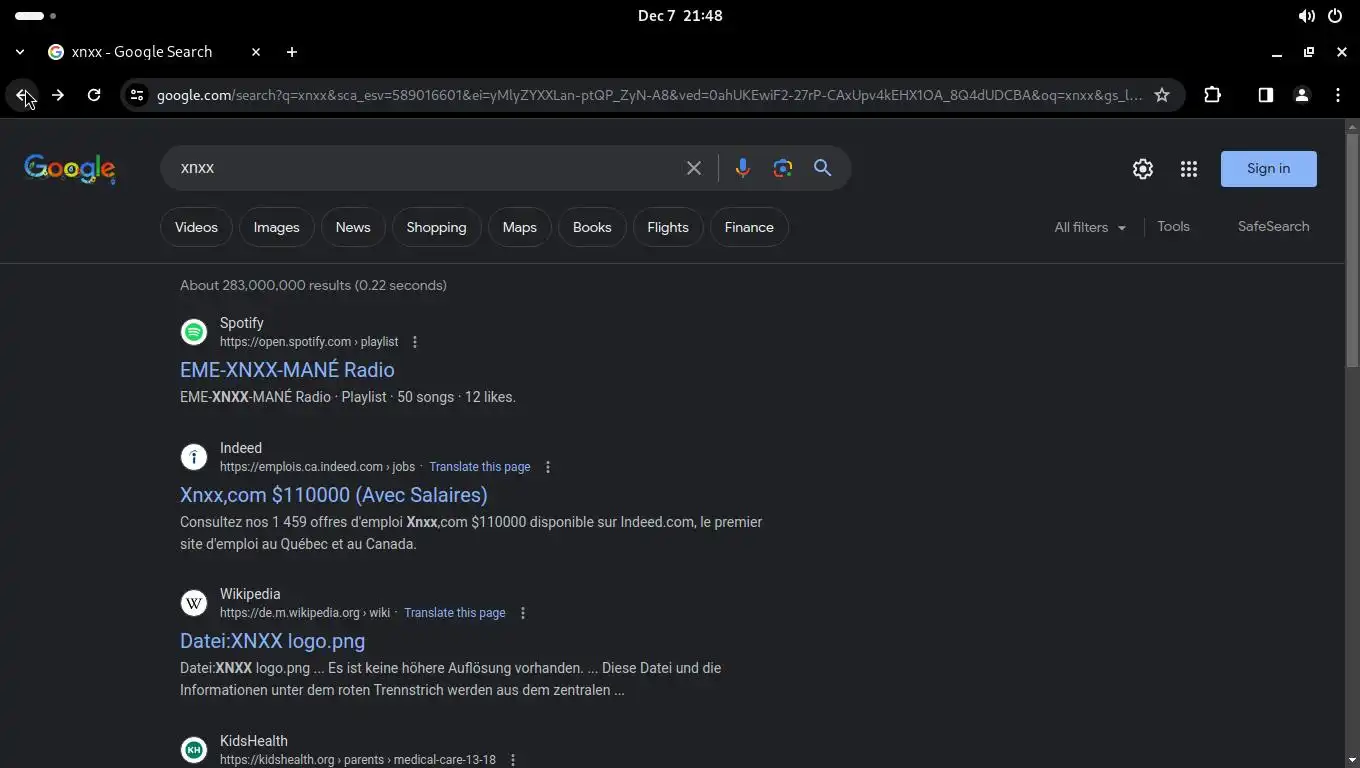This screenshot has height=768, width=1360.
Task: Toggle the browser side panel
Action: (x=1266, y=95)
